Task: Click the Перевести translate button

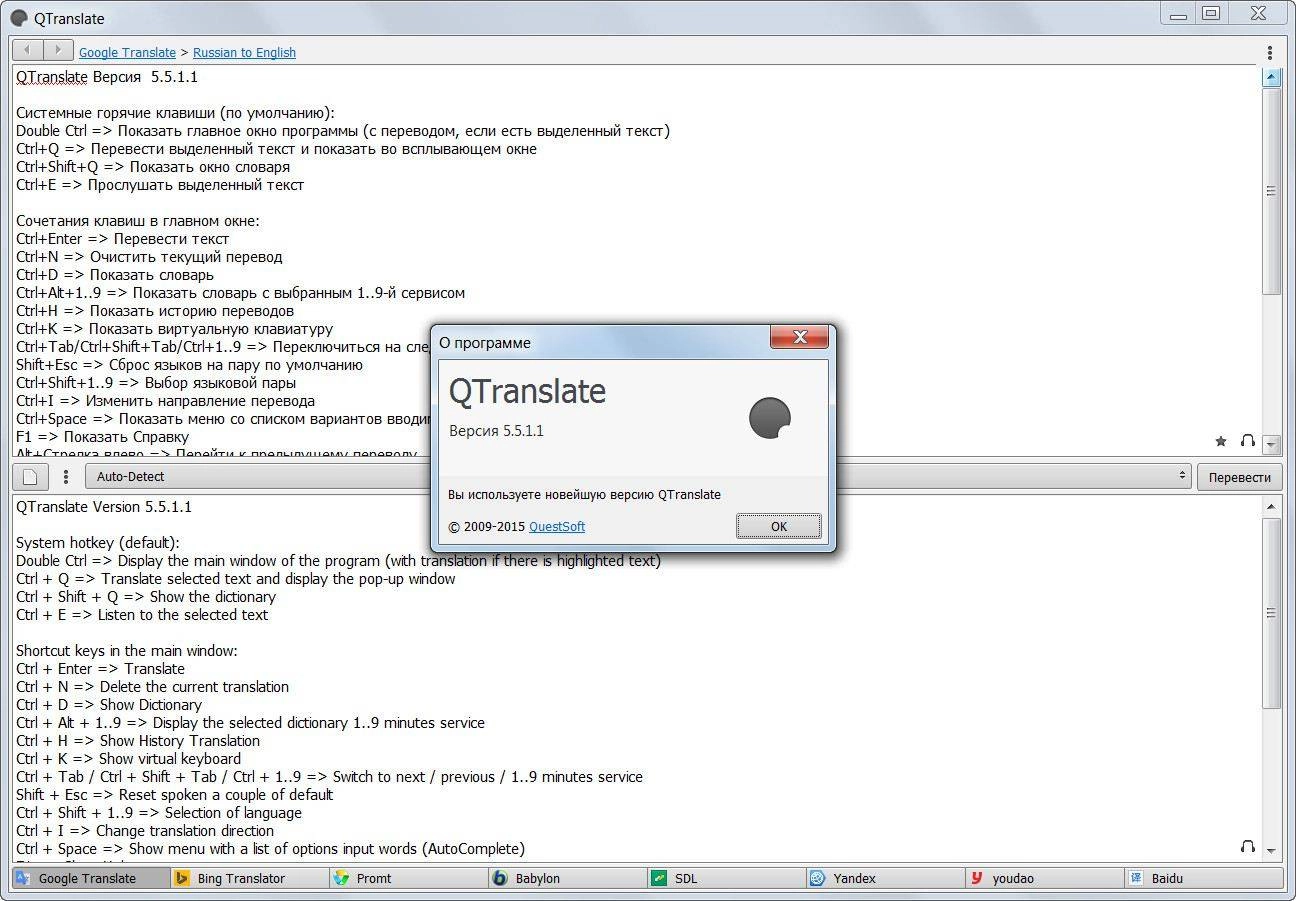Action: tap(1239, 477)
